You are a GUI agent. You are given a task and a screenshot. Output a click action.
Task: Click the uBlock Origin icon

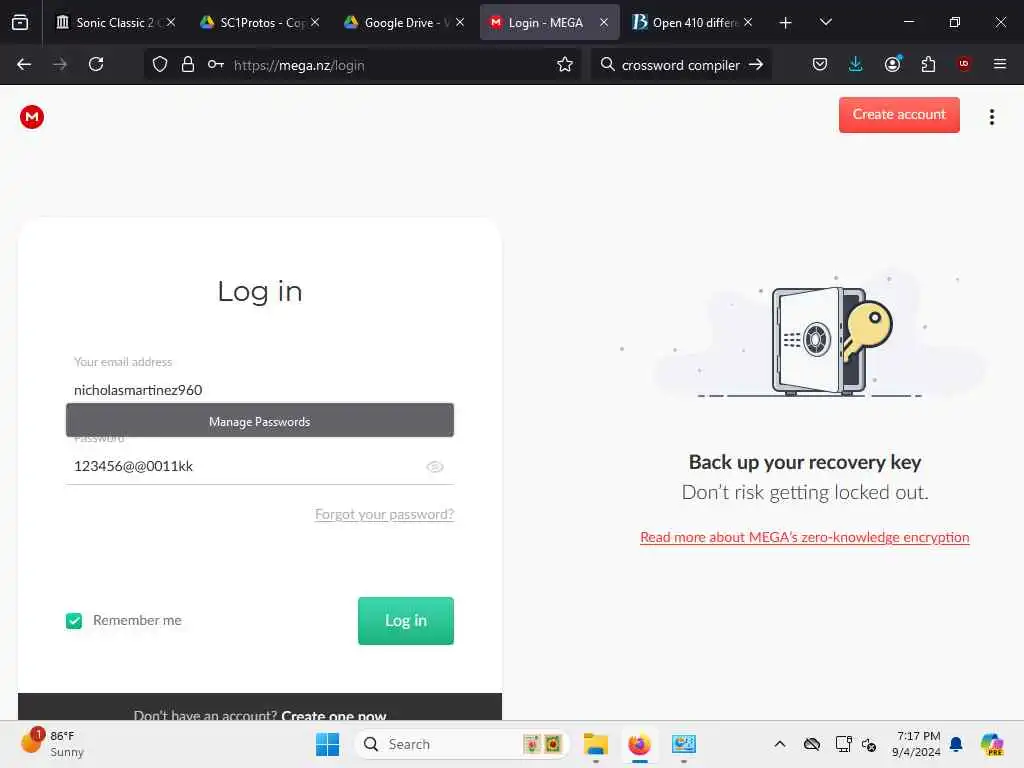(x=964, y=64)
